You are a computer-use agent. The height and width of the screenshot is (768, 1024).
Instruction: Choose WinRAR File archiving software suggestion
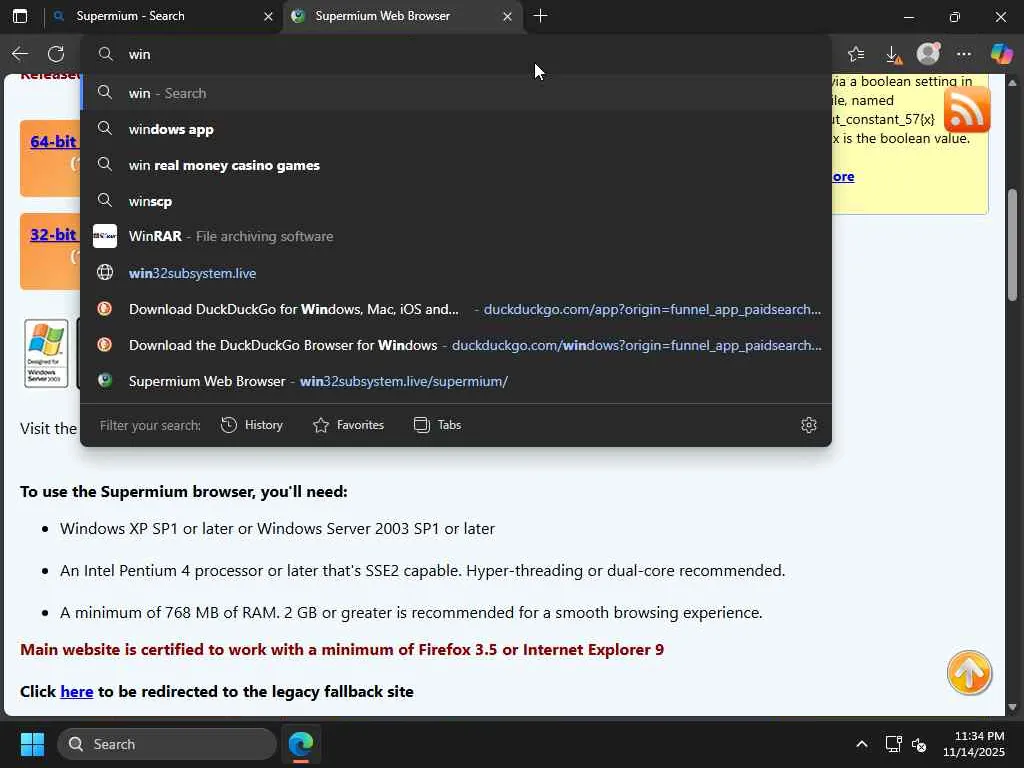coord(456,236)
